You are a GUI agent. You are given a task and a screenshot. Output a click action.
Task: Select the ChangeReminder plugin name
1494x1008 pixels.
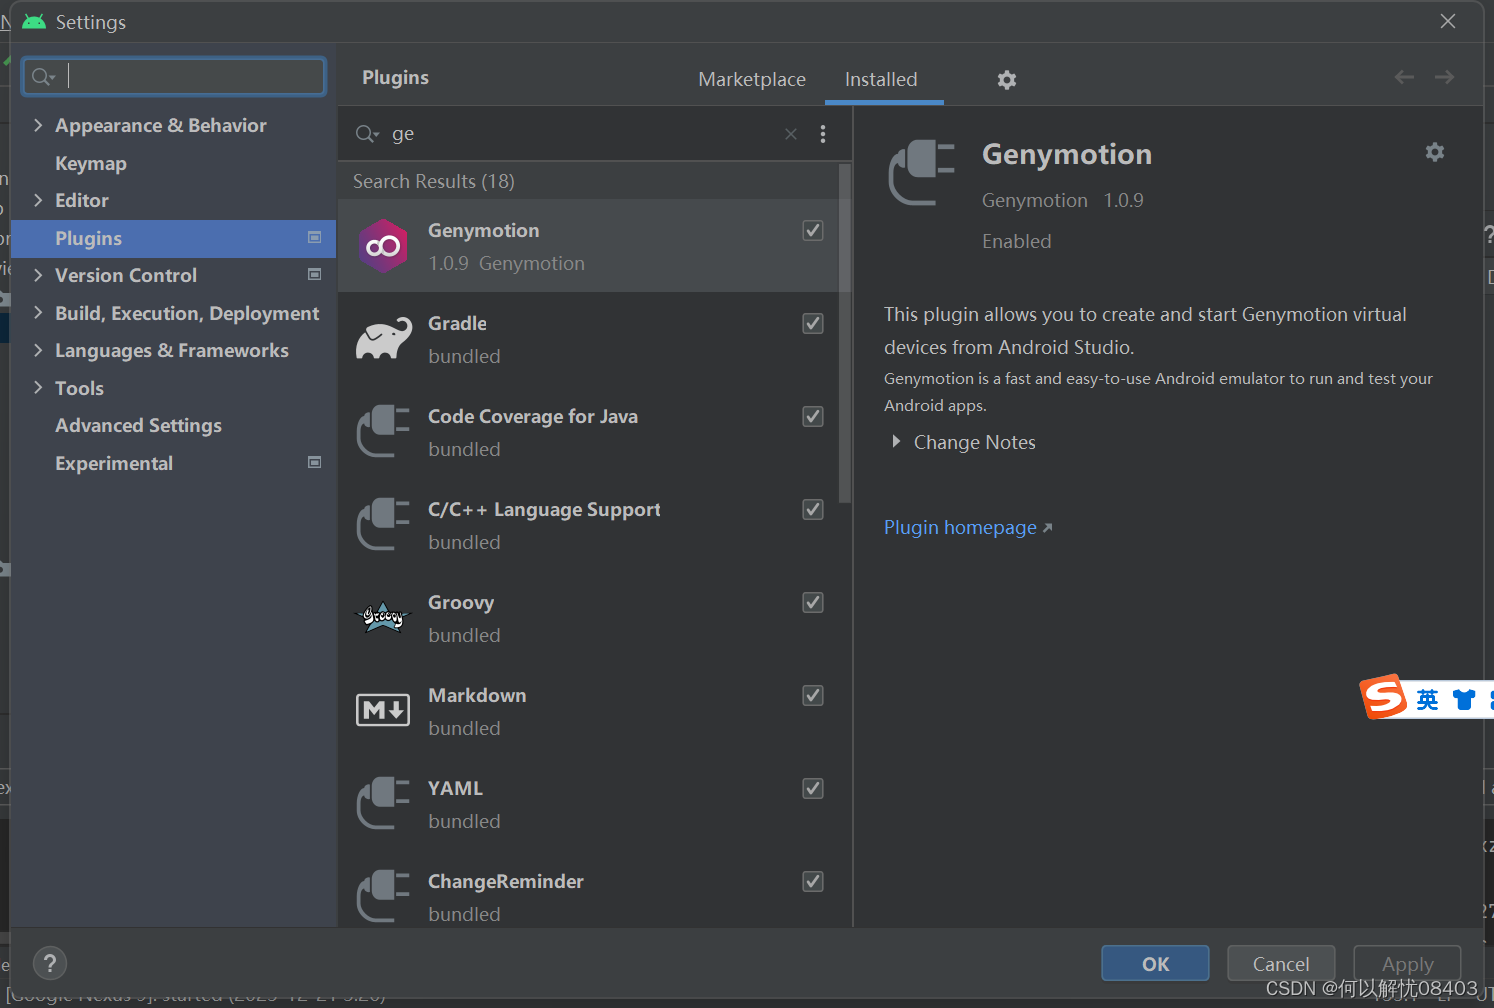click(x=506, y=881)
